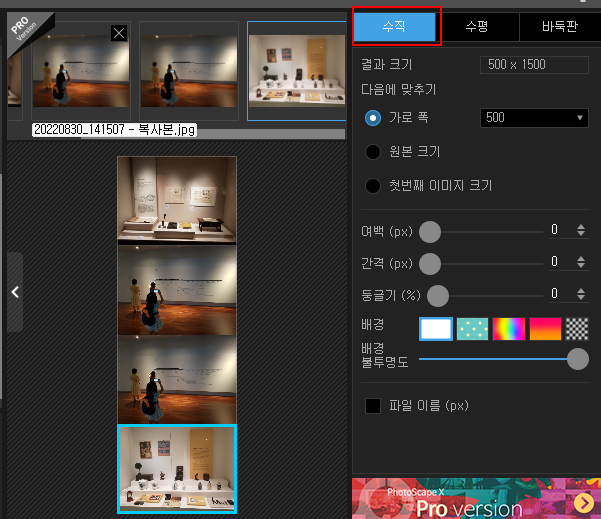The width and height of the screenshot is (601, 519).
Task: Select the 가로 폭 radio option
Action: coord(373,118)
